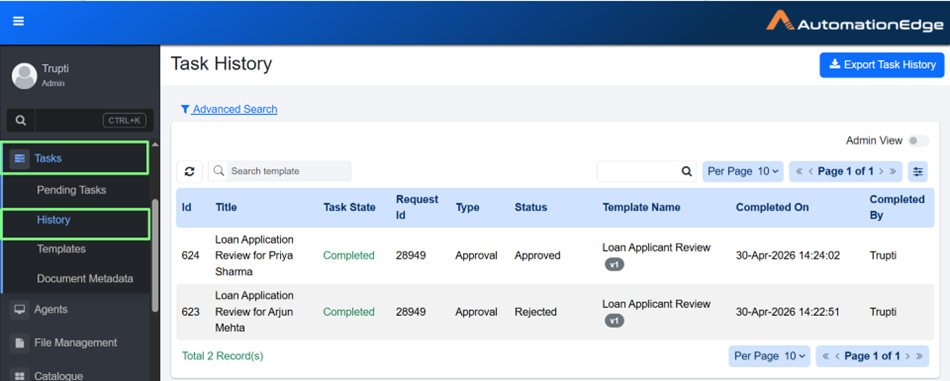Toggle the Admin View switch
The height and width of the screenshot is (381, 950).
pos(918,141)
